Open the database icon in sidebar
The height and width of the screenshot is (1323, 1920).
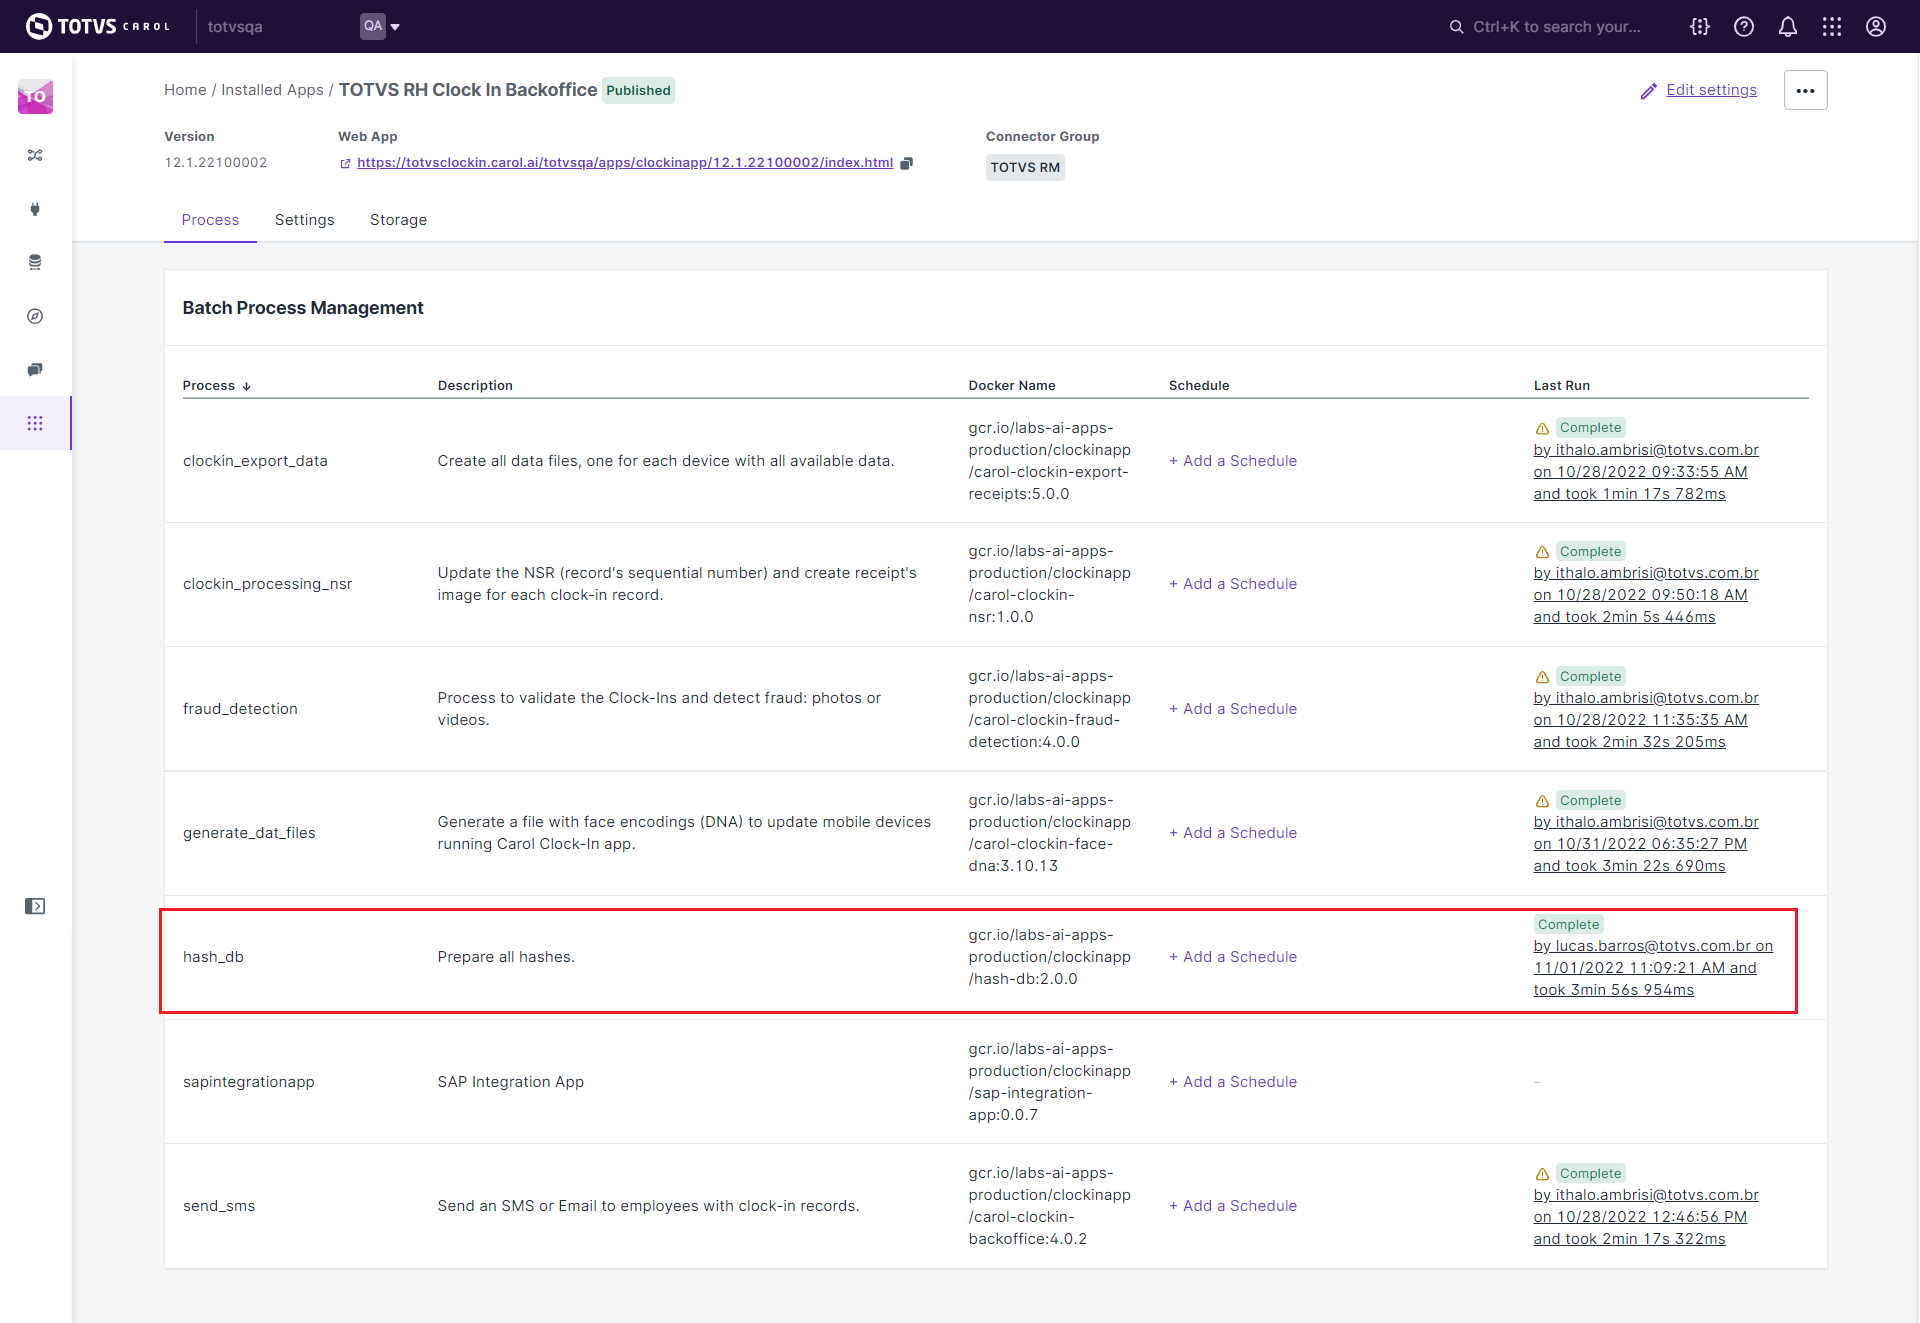(x=35, y=263)
